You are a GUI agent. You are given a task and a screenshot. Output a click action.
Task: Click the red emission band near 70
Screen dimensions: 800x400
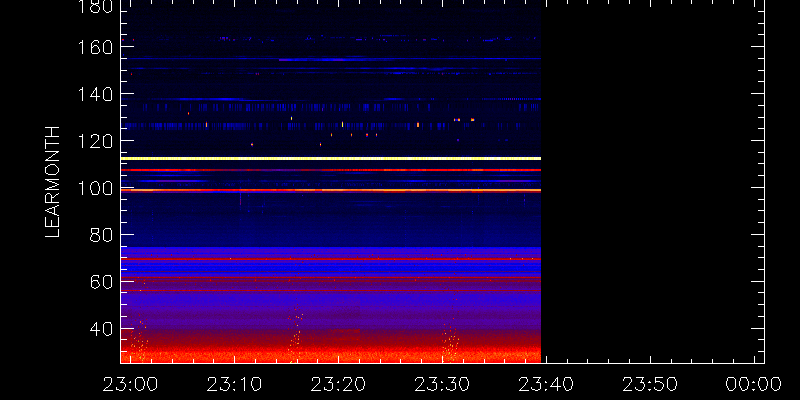(331, 259)
